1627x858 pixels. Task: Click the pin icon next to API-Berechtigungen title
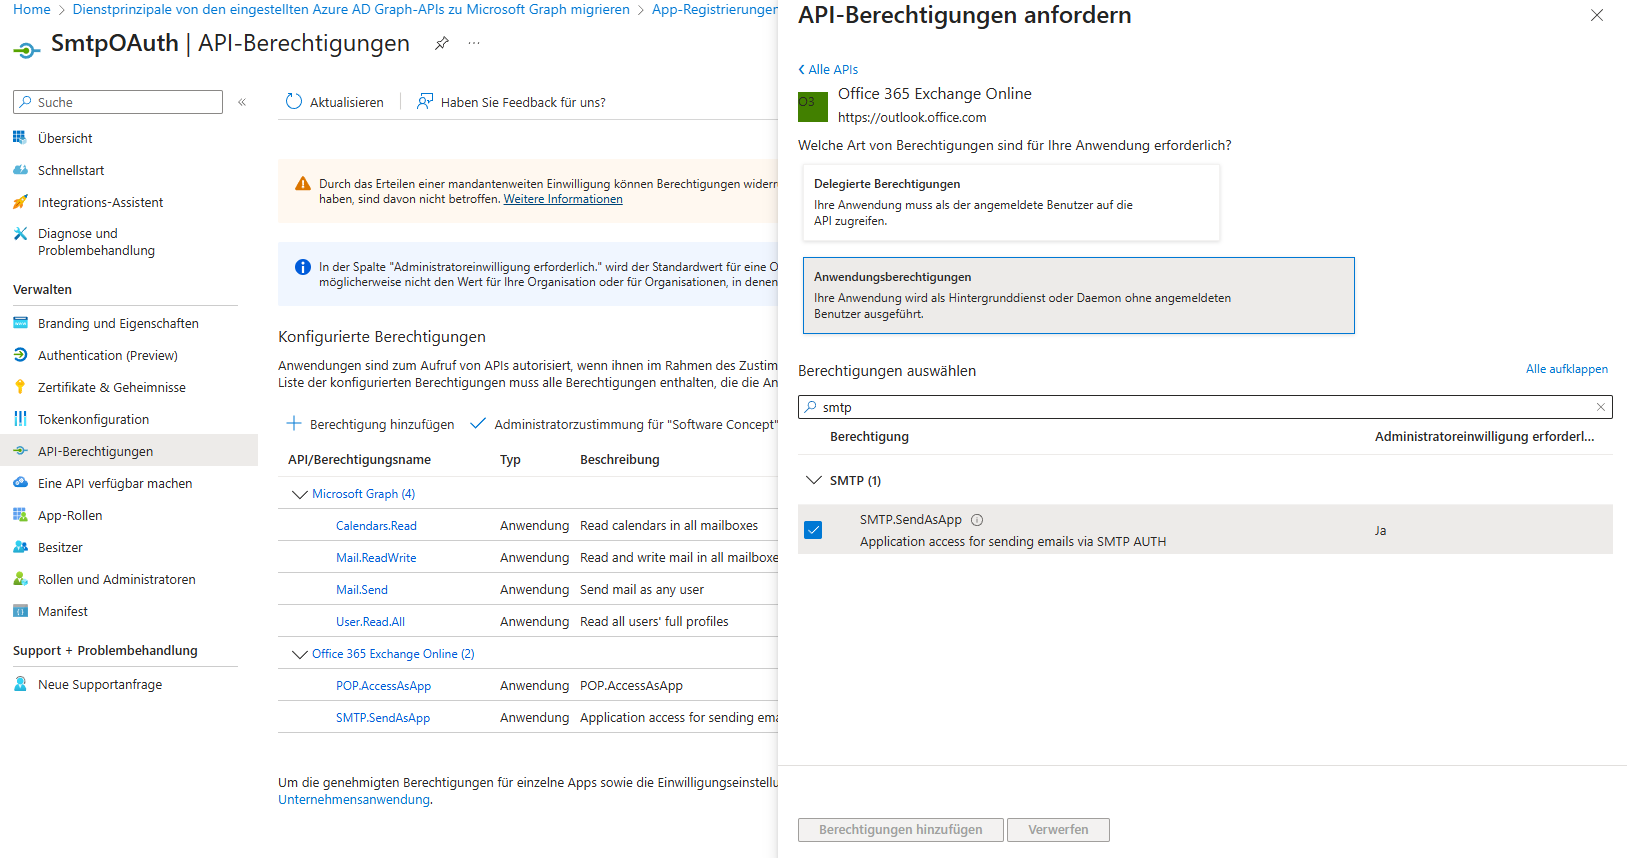pyautogui.click(x=441, y=43)
